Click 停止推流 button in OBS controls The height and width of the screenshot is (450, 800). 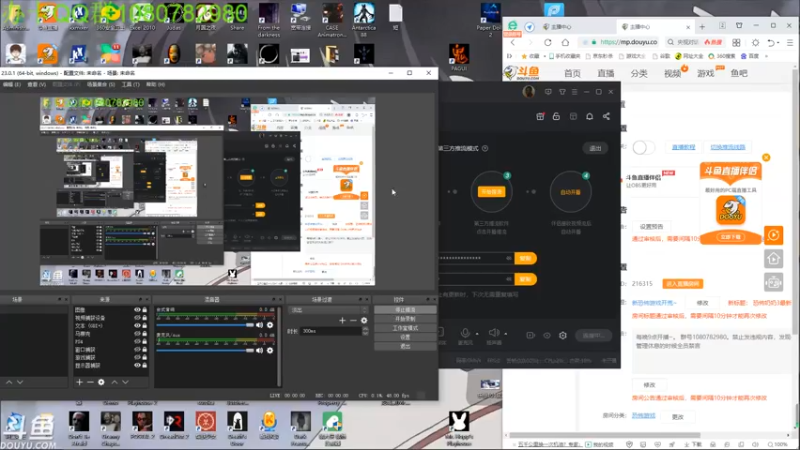tap(405, 310)
